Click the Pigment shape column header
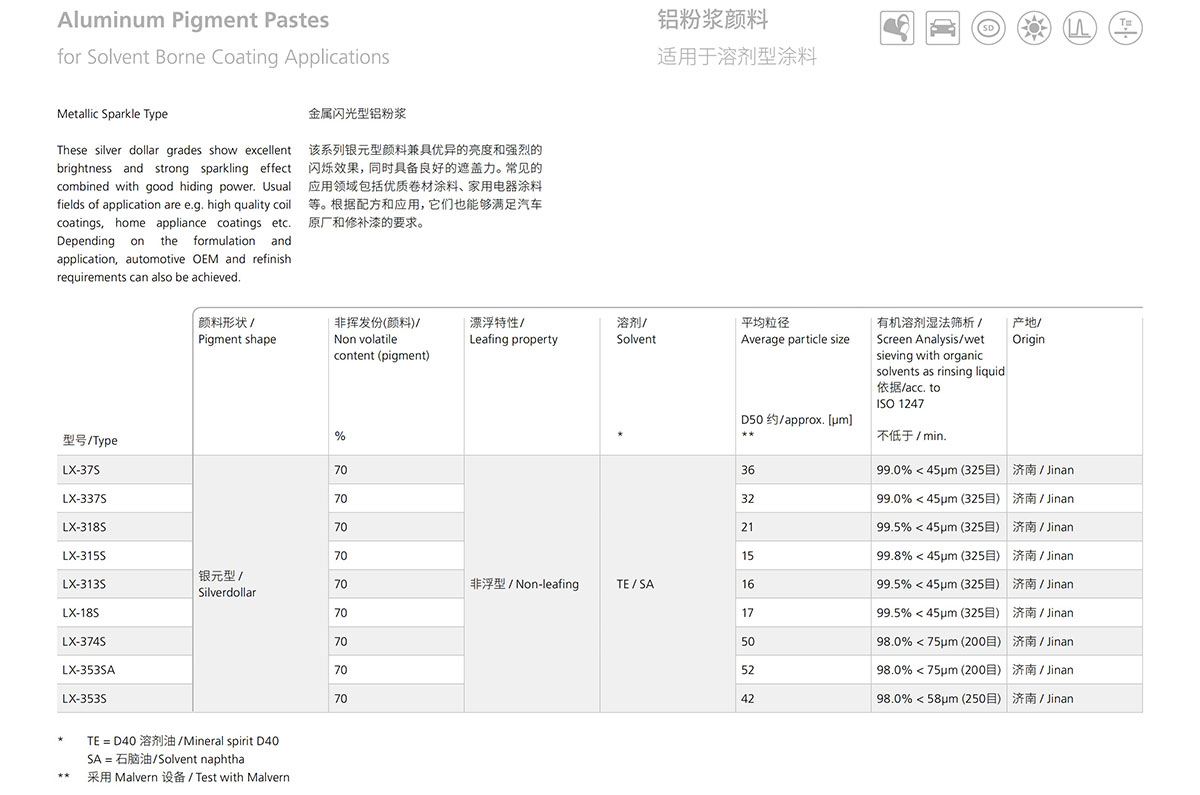1200x795 pixels. click(x=237, y=339)
